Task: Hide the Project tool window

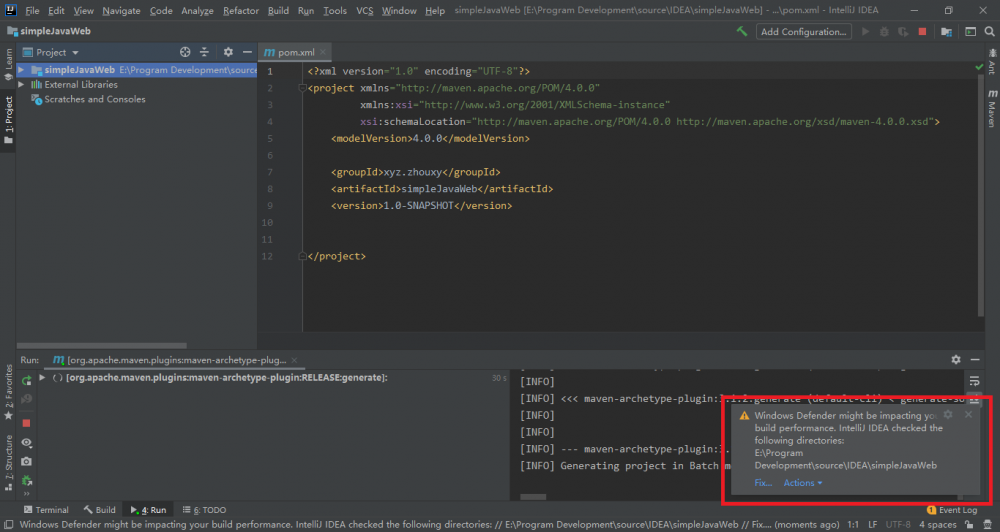Action: [247, 52]
